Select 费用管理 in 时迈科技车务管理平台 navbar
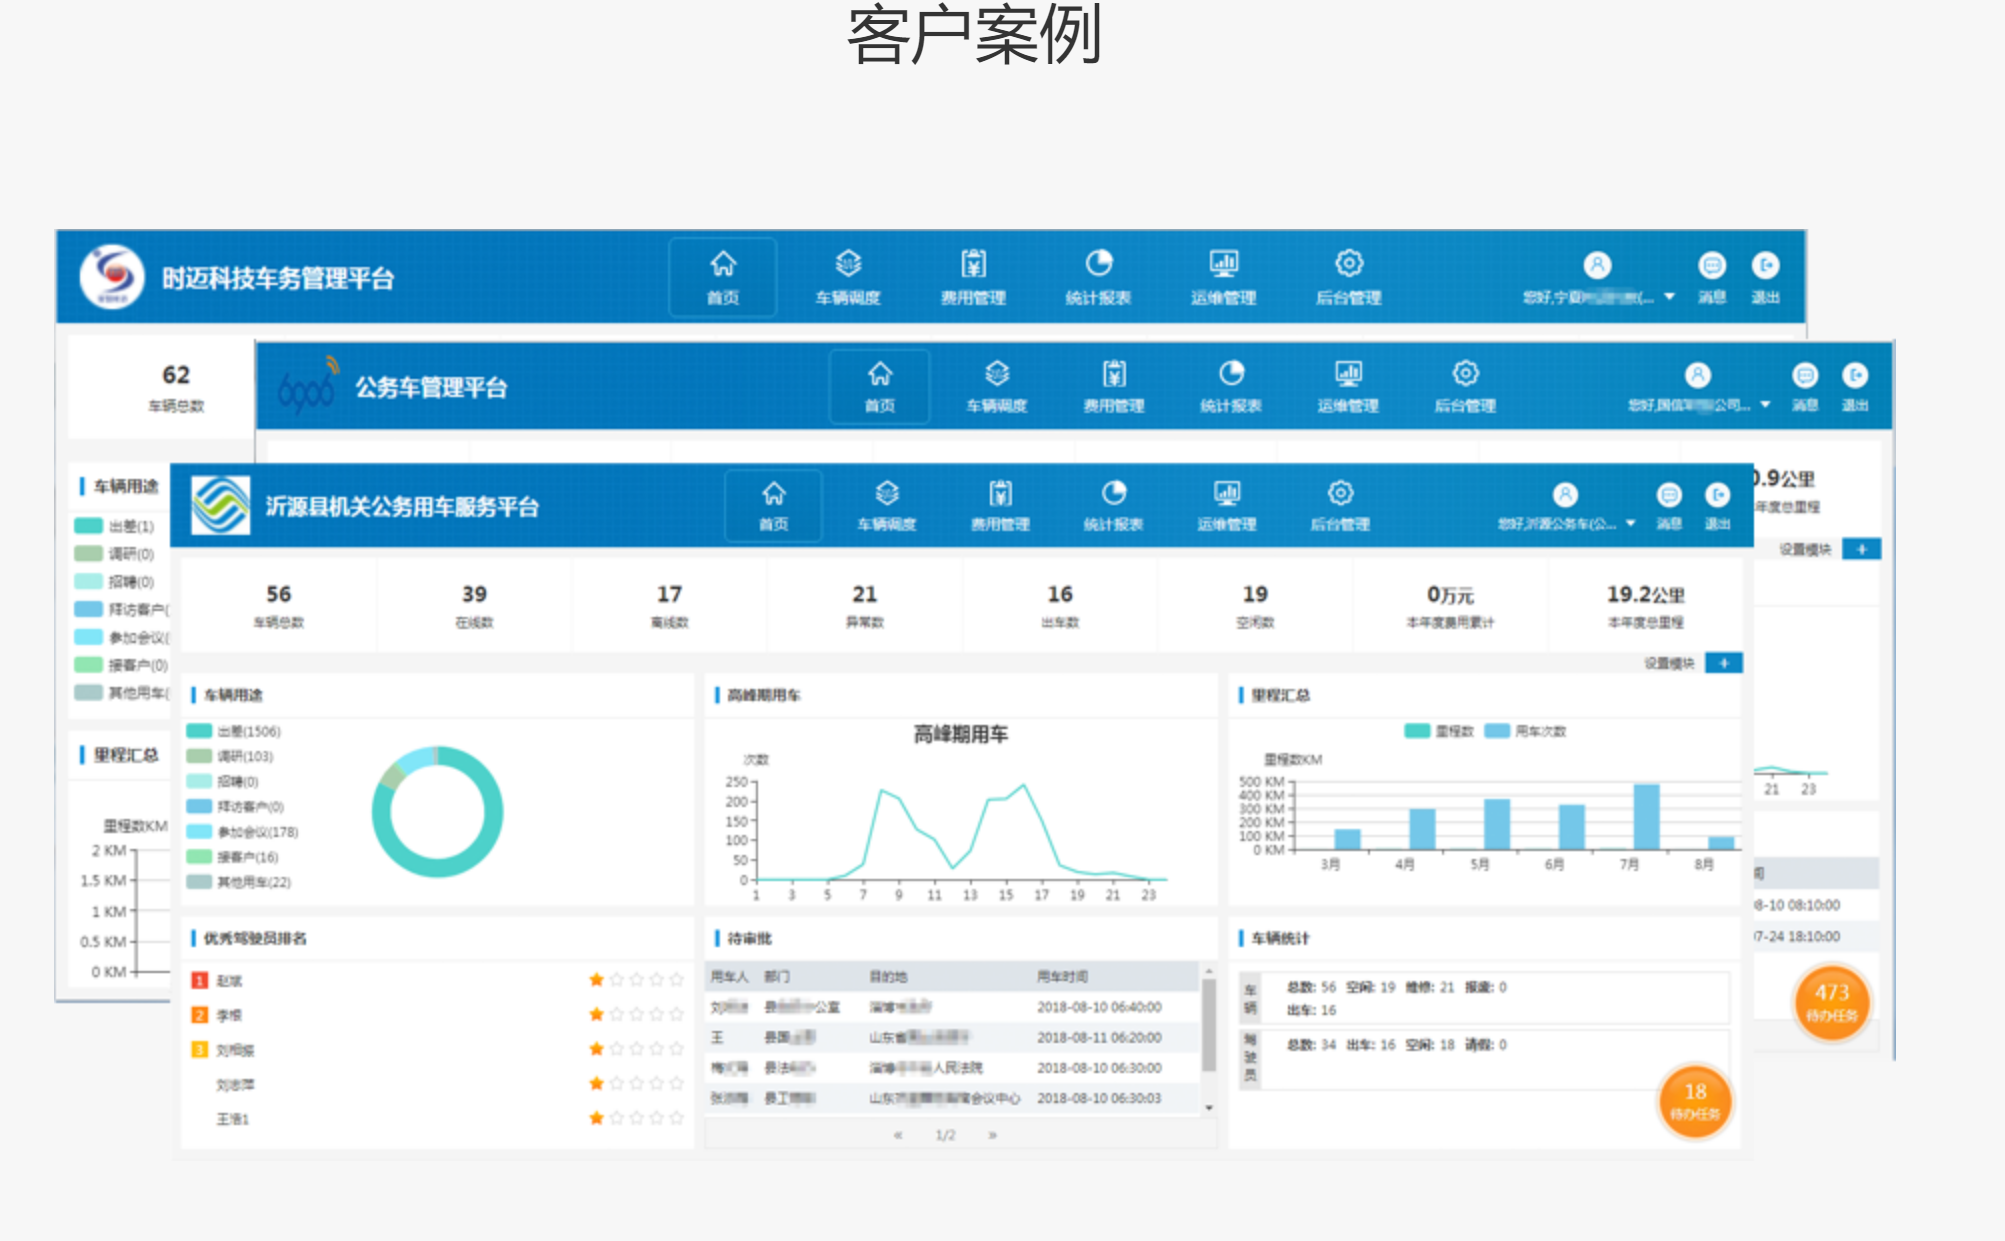Screen dimensions: 2005x1241 pos(973,277)
